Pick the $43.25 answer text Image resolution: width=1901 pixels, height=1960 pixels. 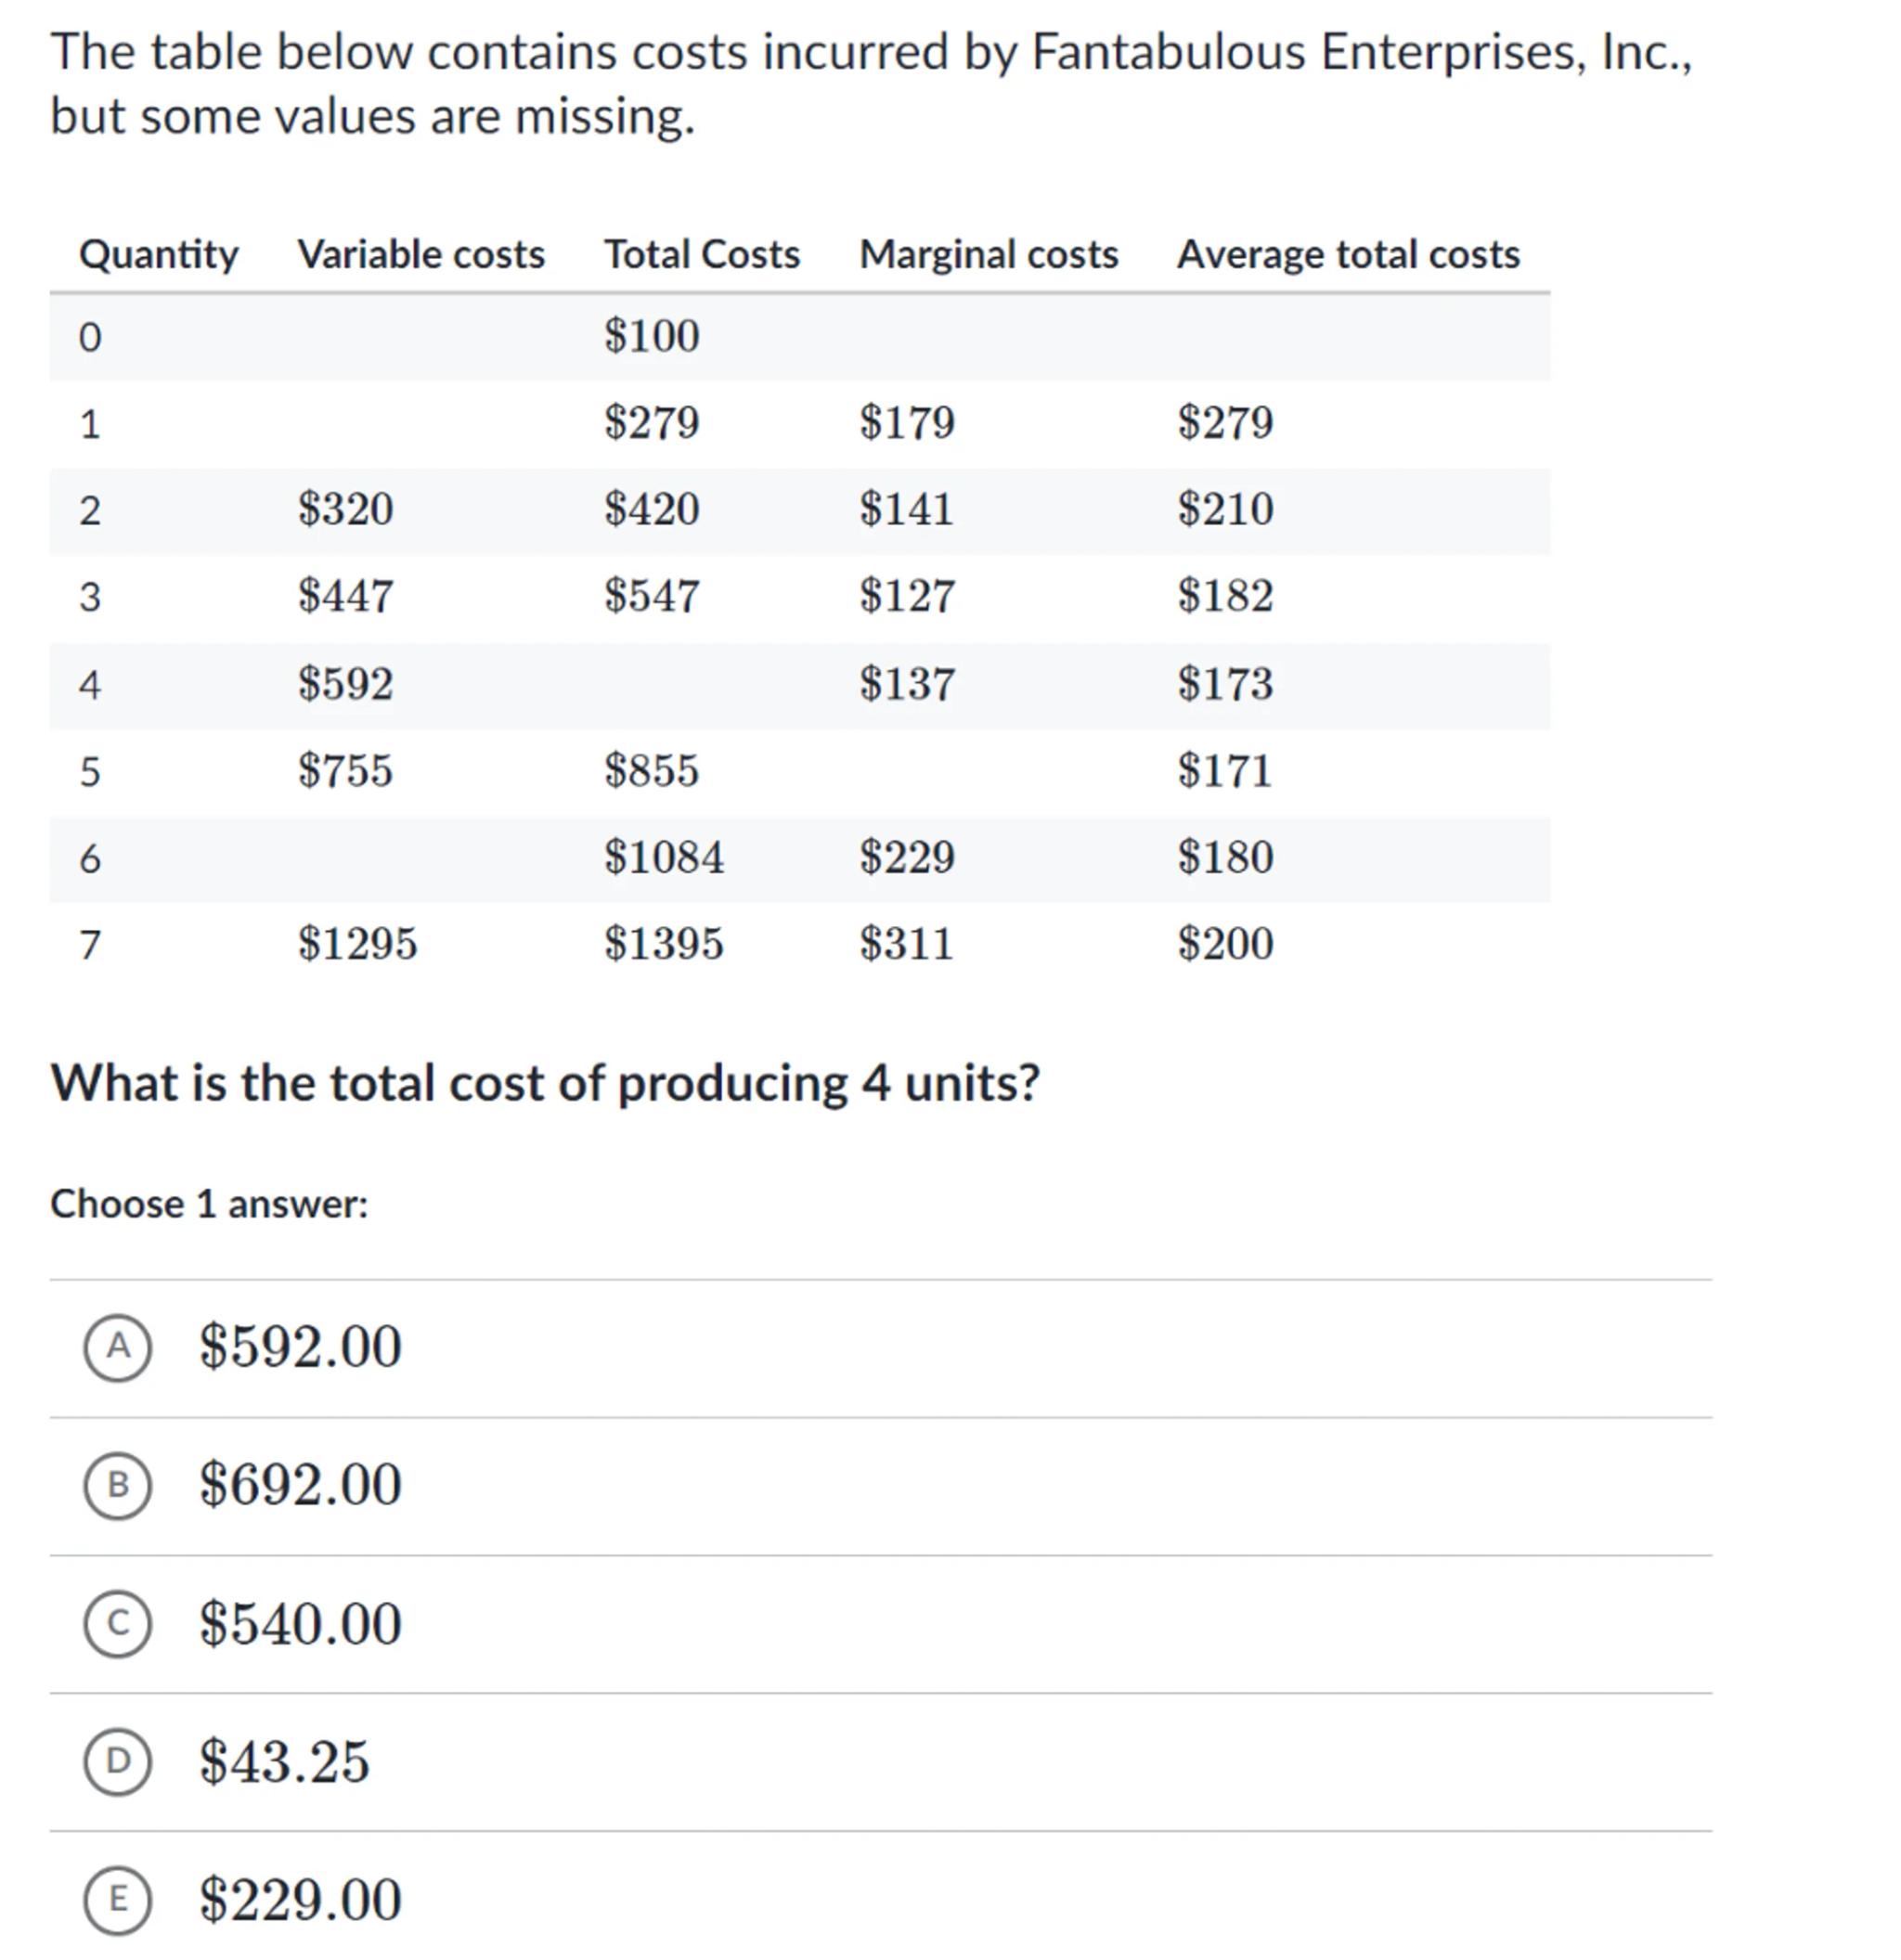[284, 1761]
